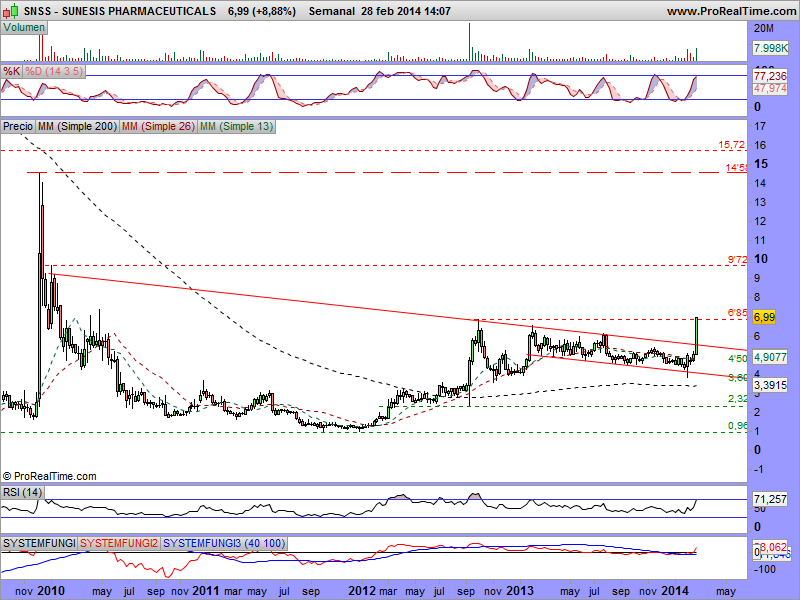The image size is (800, 600).
Task: Click the 71,257 RSI value
Action: 770,499
